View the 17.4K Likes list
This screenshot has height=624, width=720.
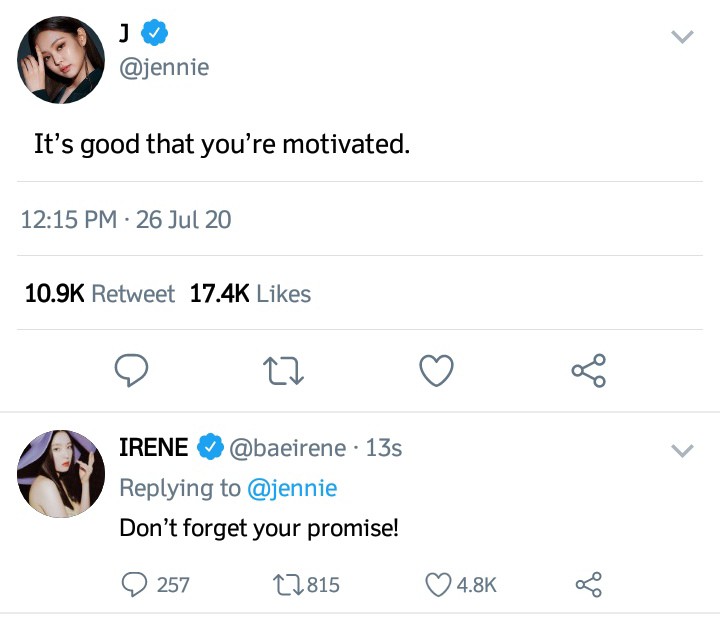click(x=250, y=294)
